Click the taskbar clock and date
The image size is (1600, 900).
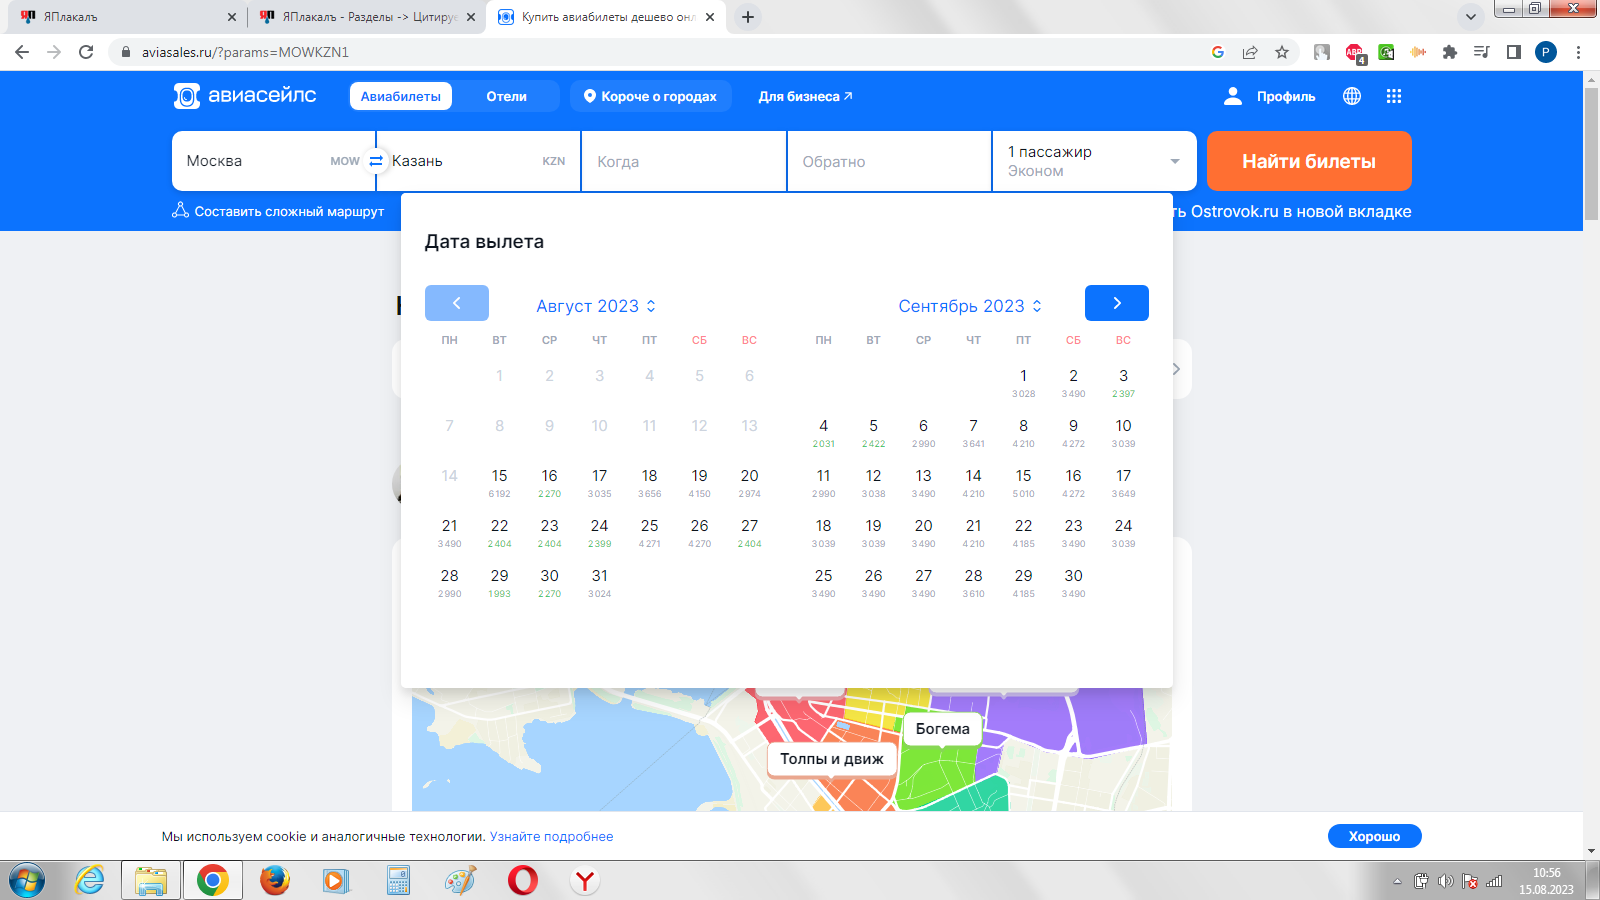[x=1546, y=881]
